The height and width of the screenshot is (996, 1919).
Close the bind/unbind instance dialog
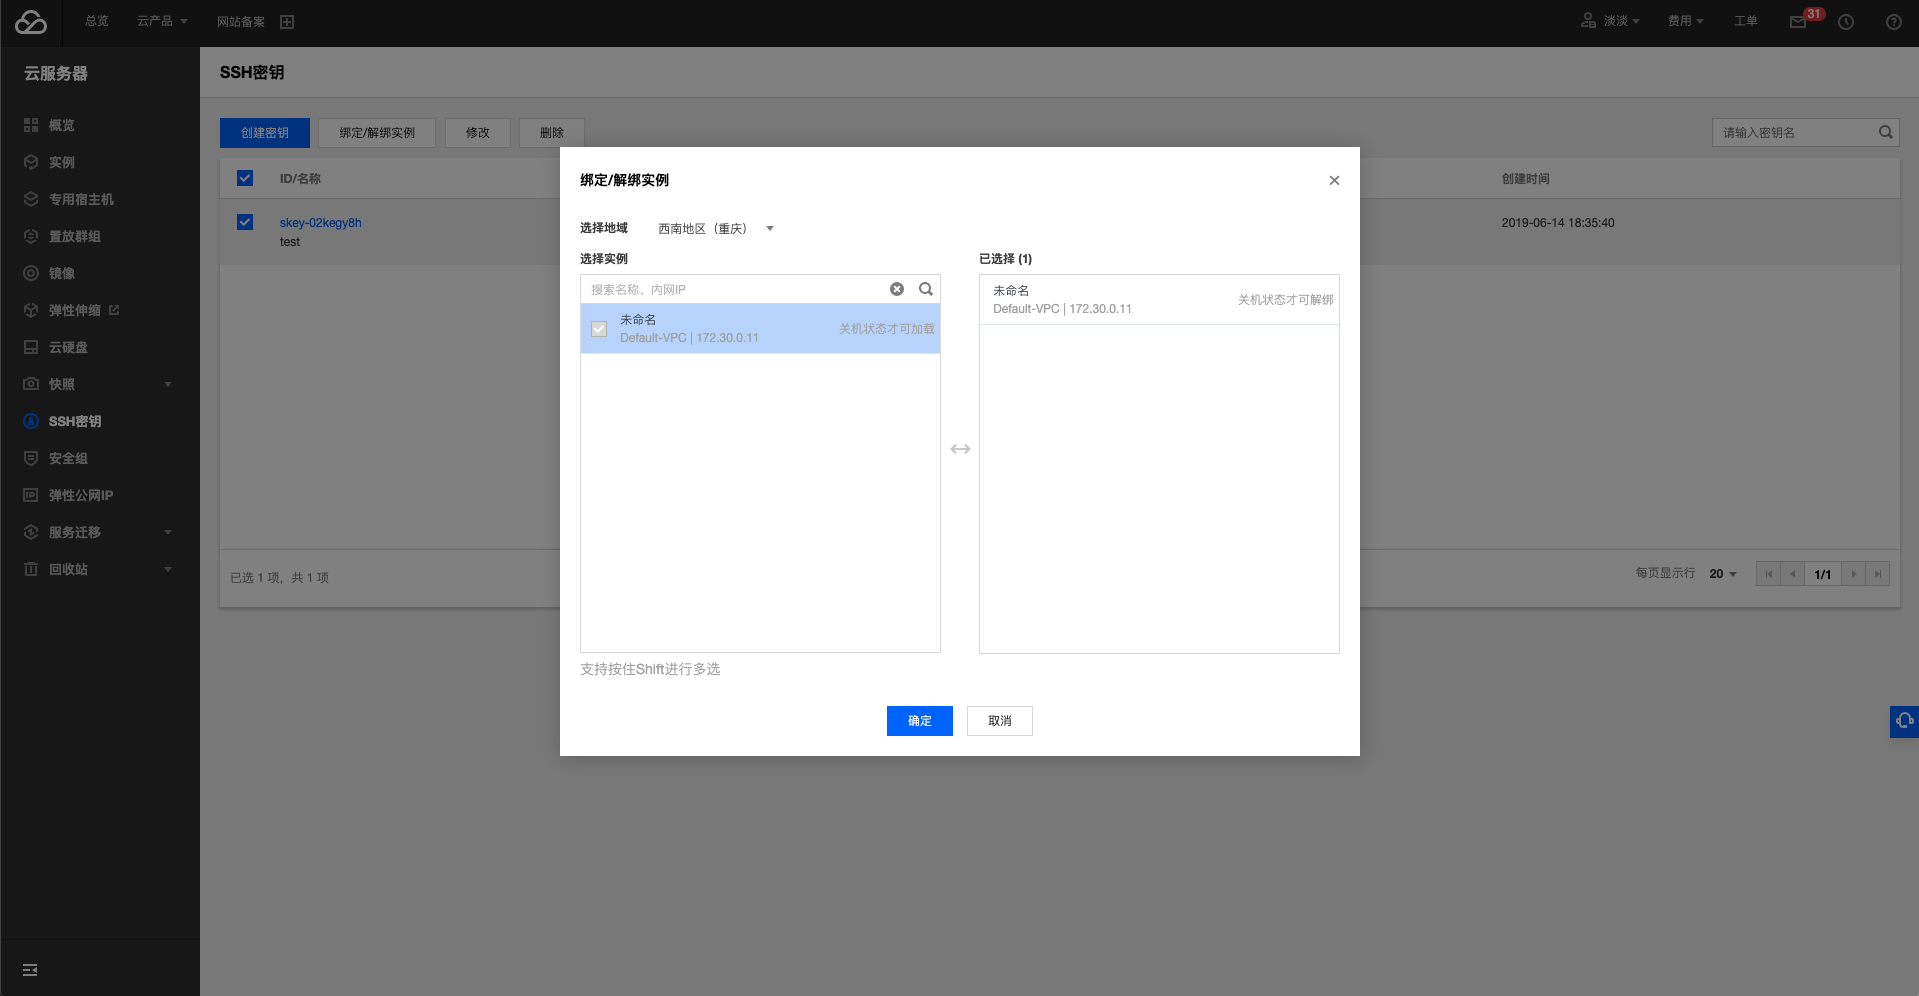(1334, 180)
